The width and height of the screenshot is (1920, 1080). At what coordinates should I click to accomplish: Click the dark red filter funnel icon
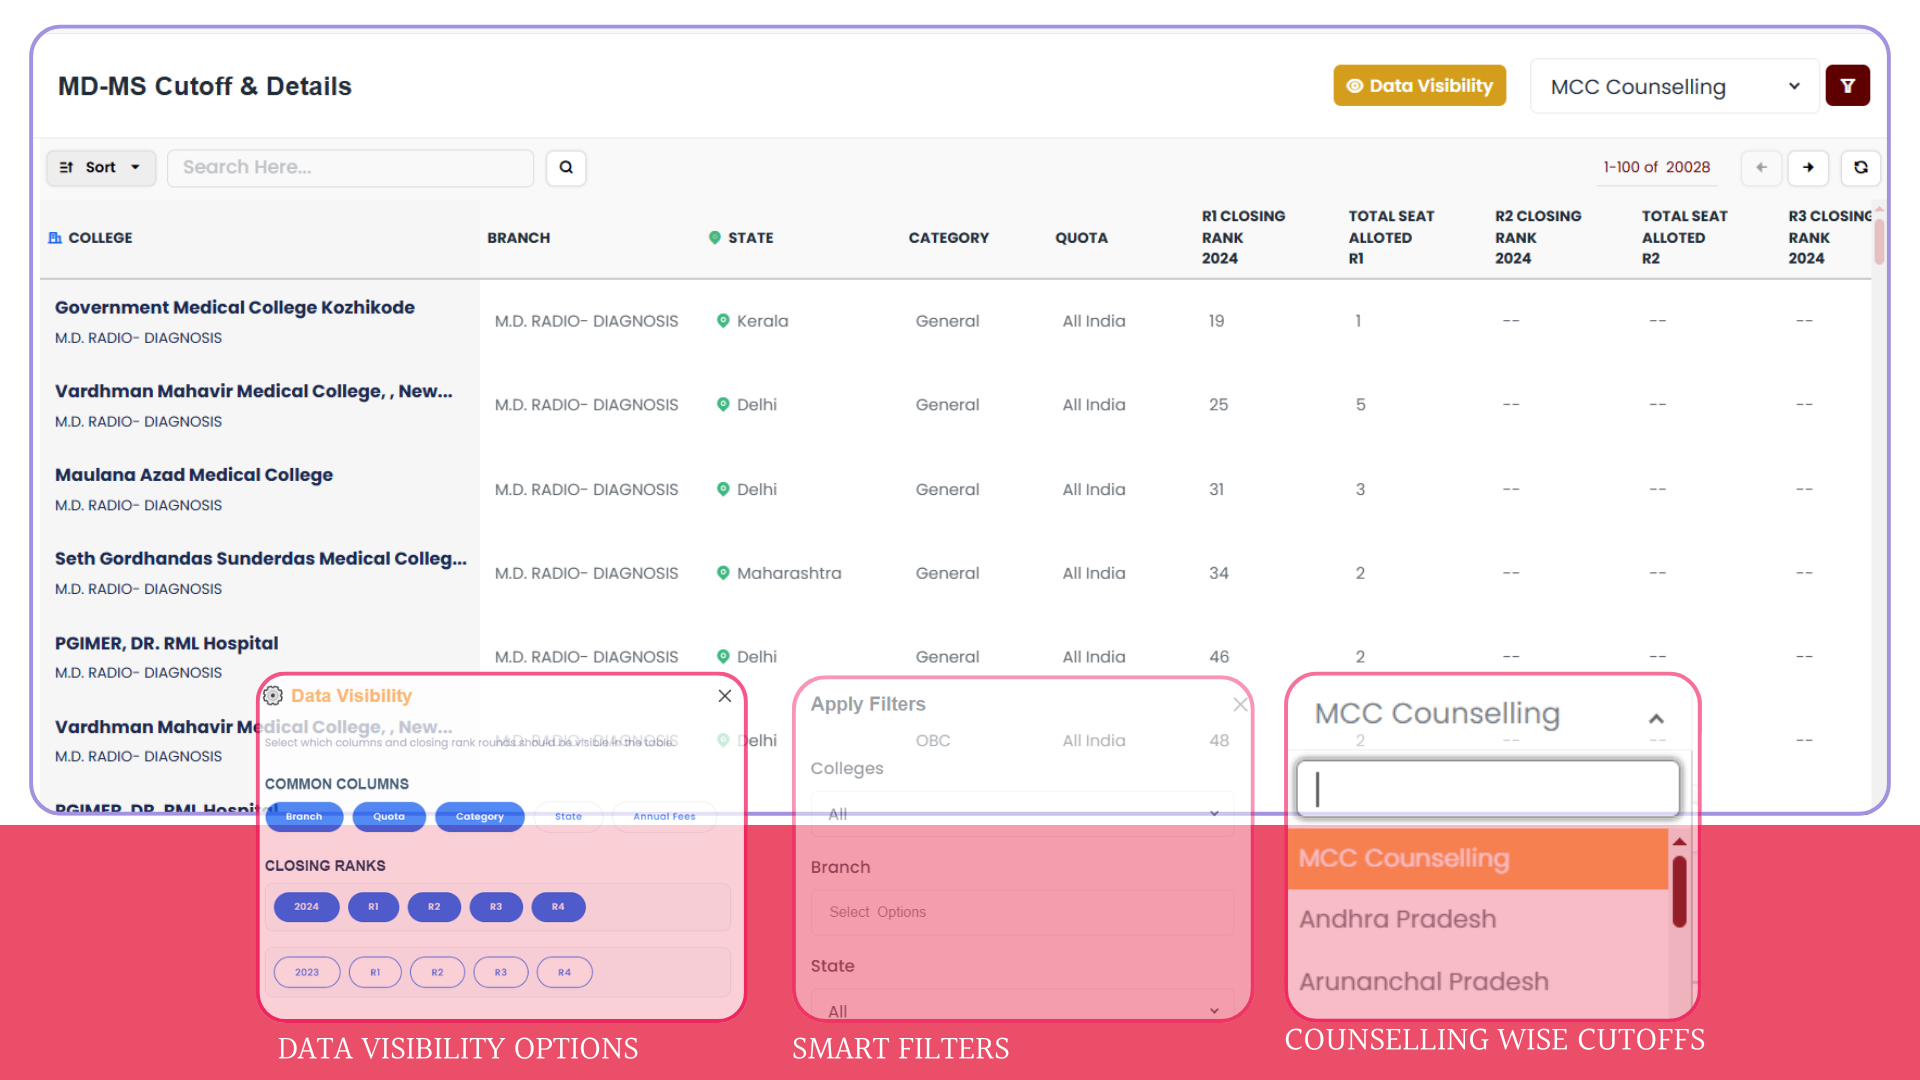point(1847,86)
